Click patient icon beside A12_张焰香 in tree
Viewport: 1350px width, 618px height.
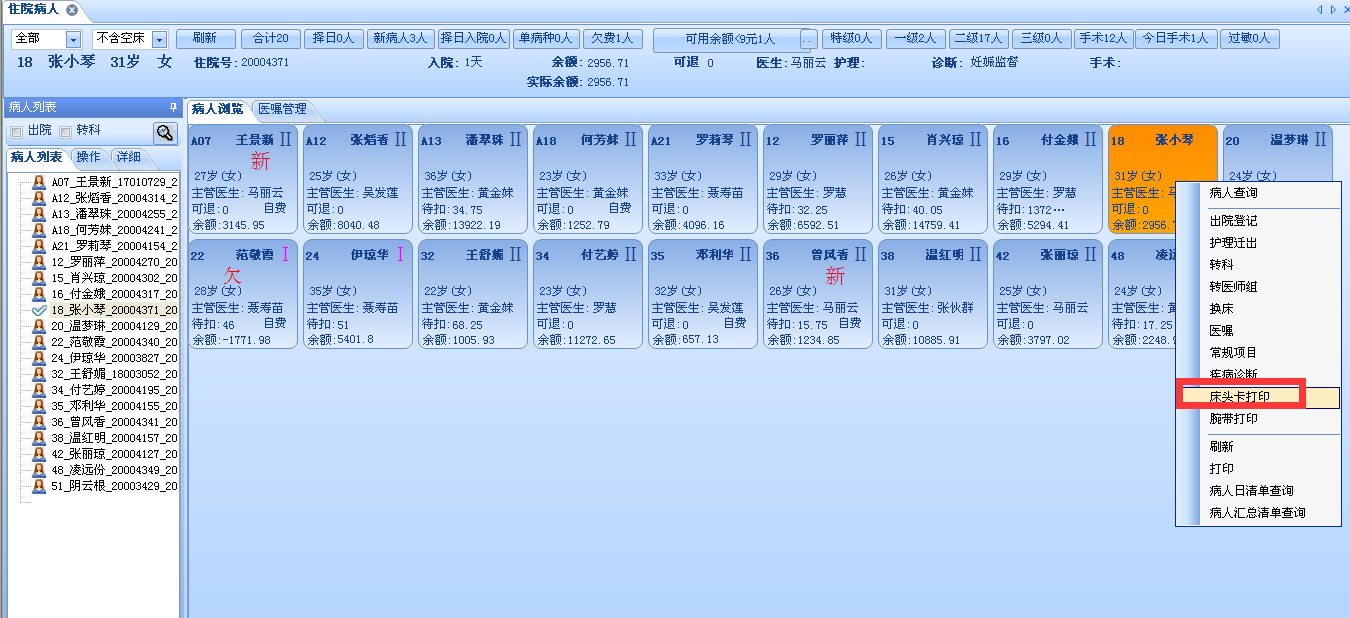point(39,198)
